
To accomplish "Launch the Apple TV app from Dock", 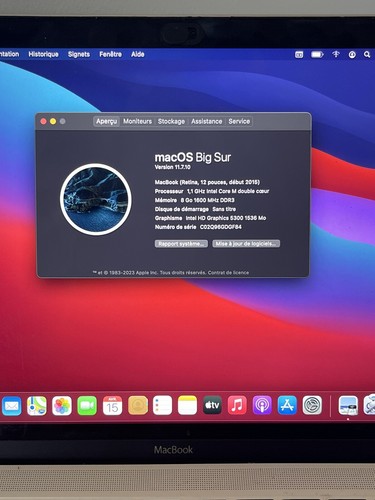I will click(212, 406).
